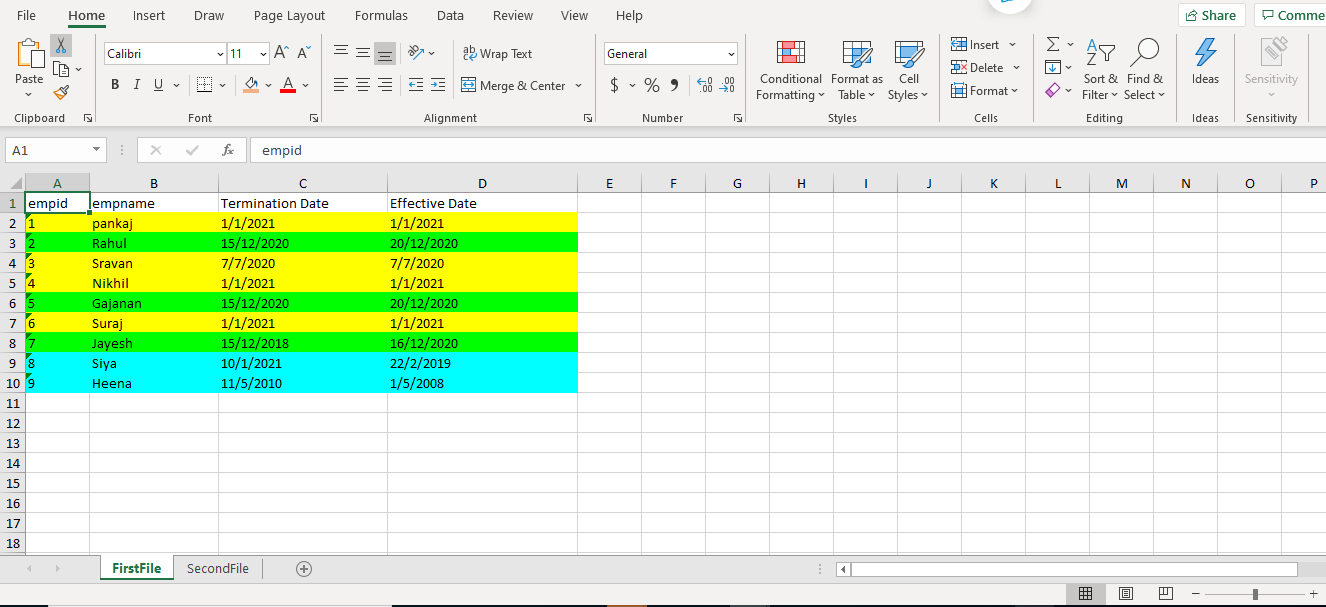Expand Merge & Center dropdown arrow
Screen dimensions: 1326x607
[x=578, y=86]
